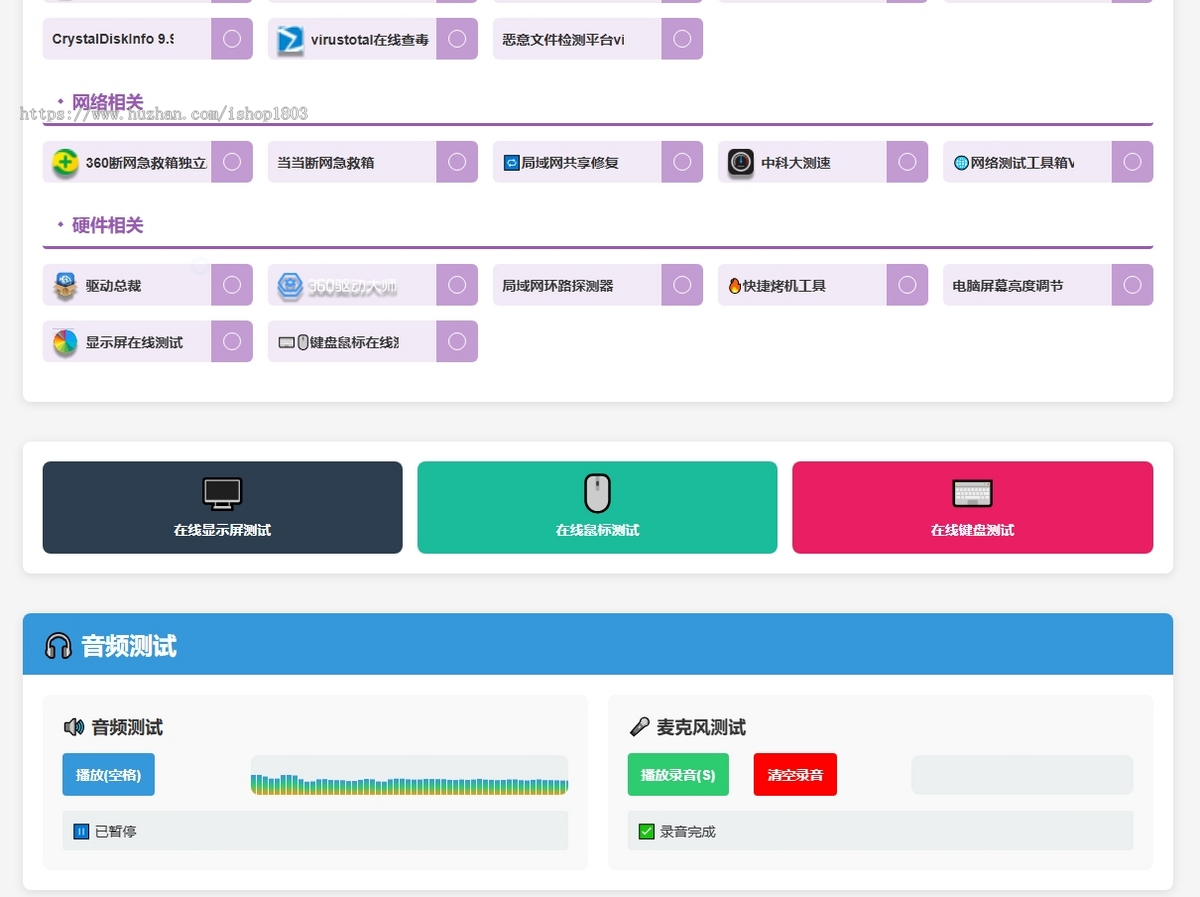Click the 硬件相关 section heading
Viewport: 1200px width, 897px height.
[x=107, y=225]
